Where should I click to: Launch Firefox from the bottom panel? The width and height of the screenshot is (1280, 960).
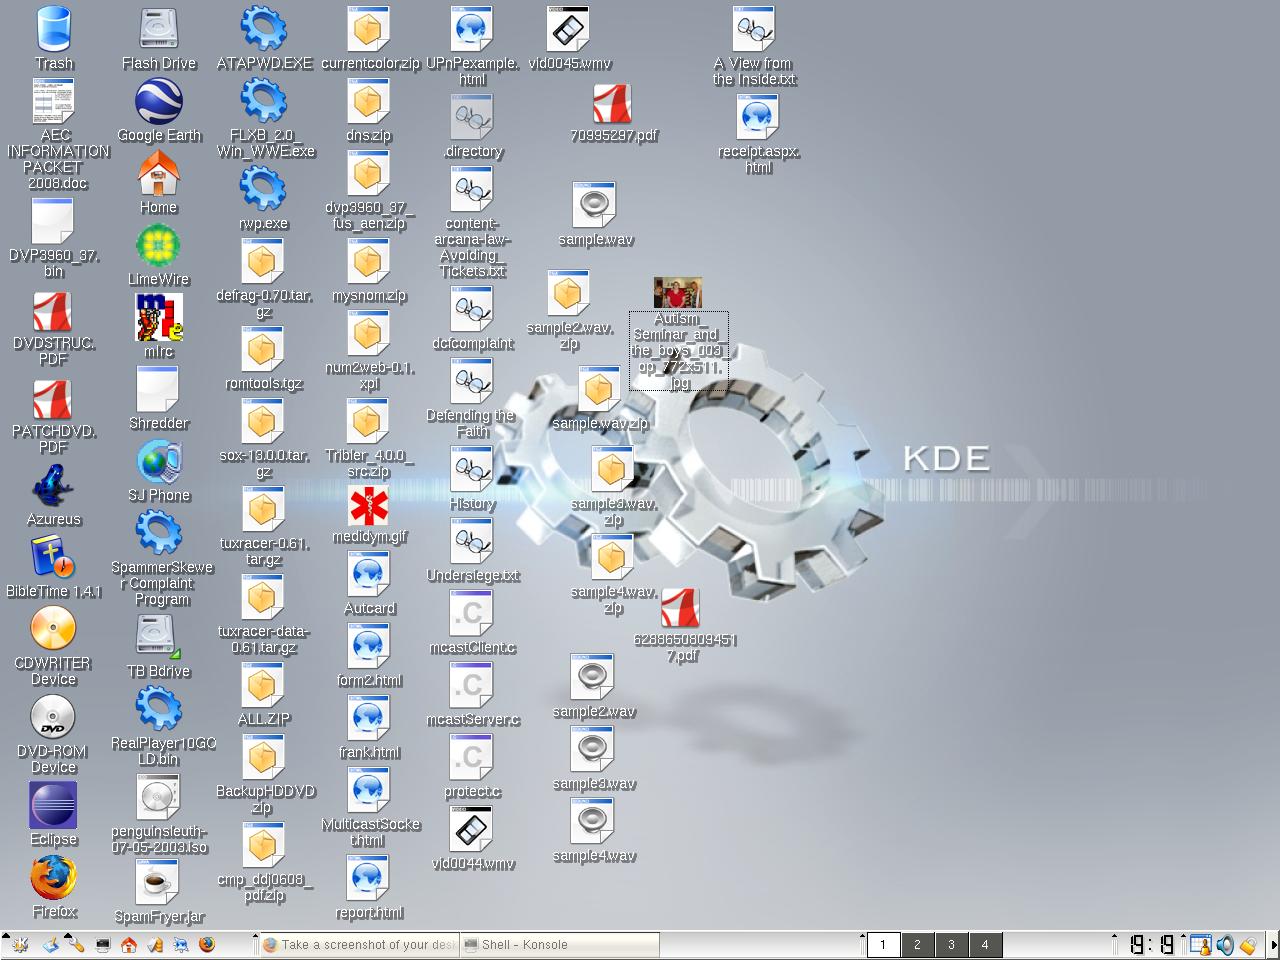207,944
